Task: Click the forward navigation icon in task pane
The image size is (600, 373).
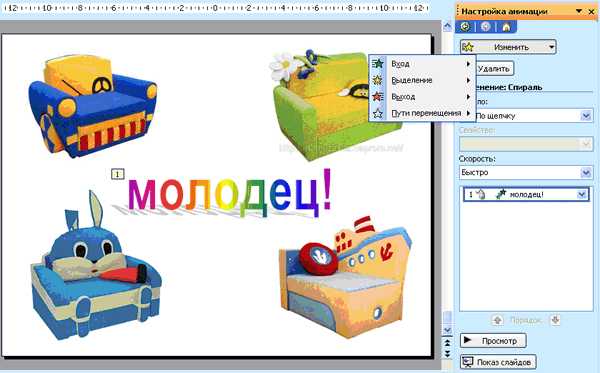Action: (486, 27)
